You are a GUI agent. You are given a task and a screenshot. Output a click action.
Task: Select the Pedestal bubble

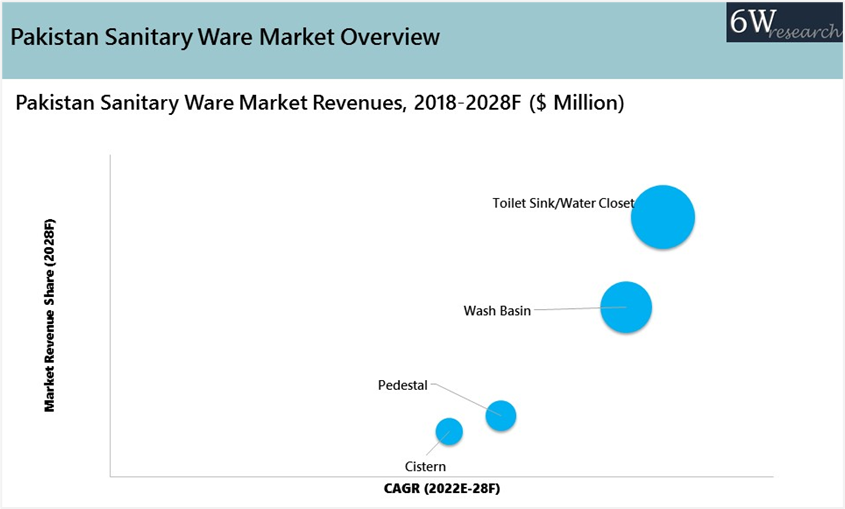pyautogui.click(x=501, y=415)
